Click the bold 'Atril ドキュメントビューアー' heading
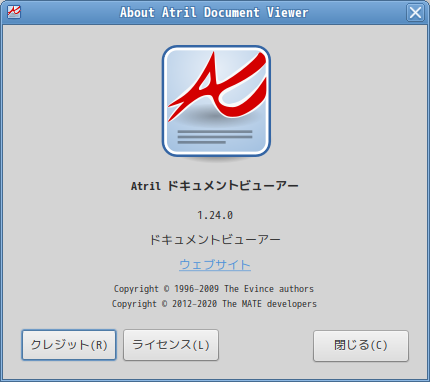This screenshot has width=430, height=382. tap(215, 186)
